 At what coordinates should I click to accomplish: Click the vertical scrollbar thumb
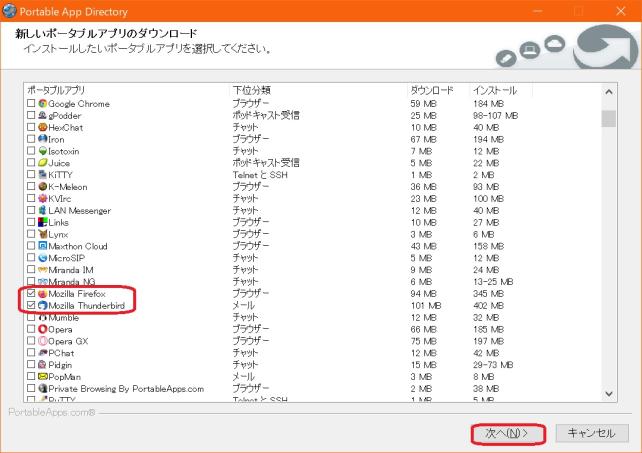609,119
